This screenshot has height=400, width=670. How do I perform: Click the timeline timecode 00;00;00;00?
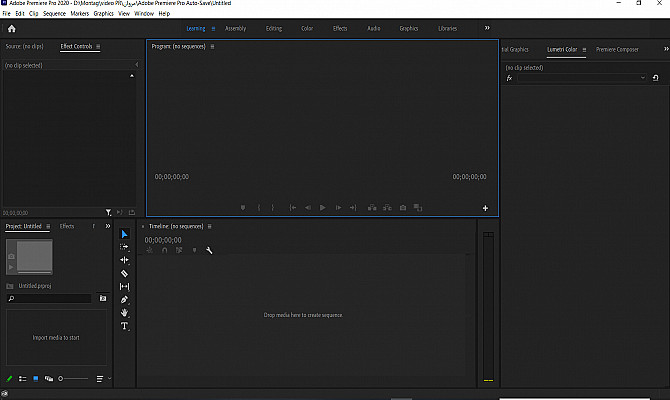point(163,240)
